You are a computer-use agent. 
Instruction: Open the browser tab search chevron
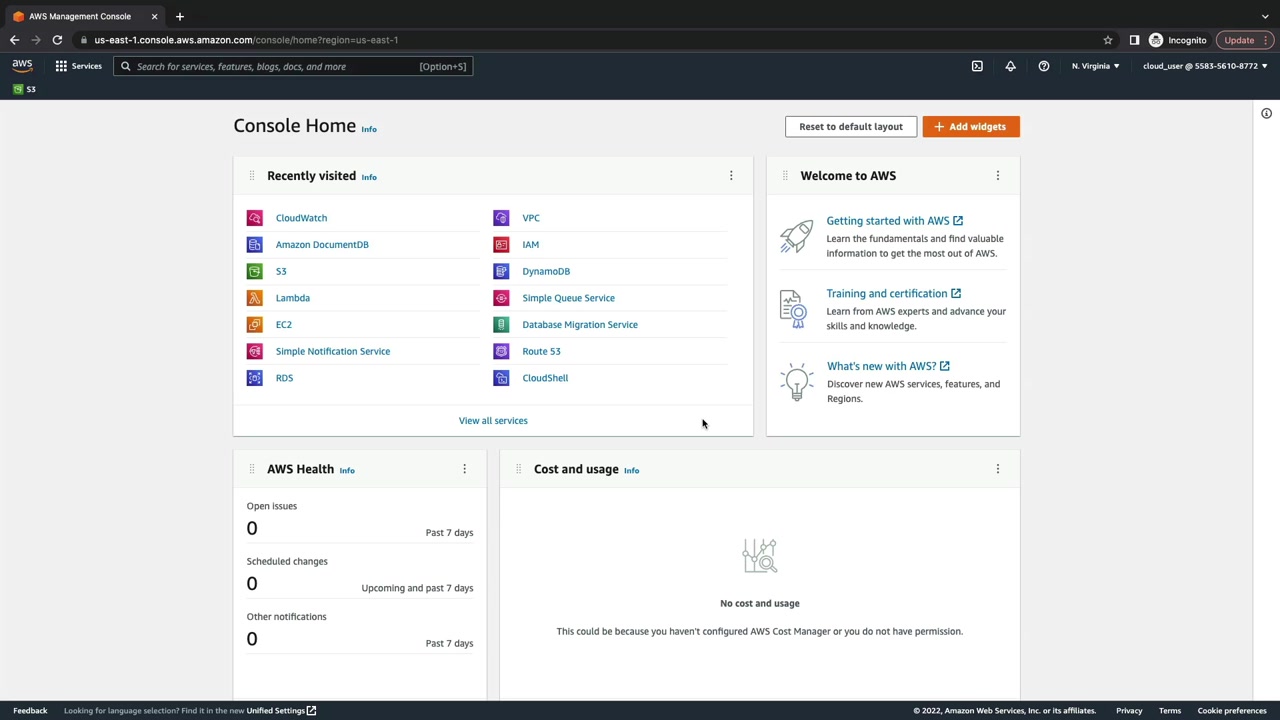point(1265,16)
